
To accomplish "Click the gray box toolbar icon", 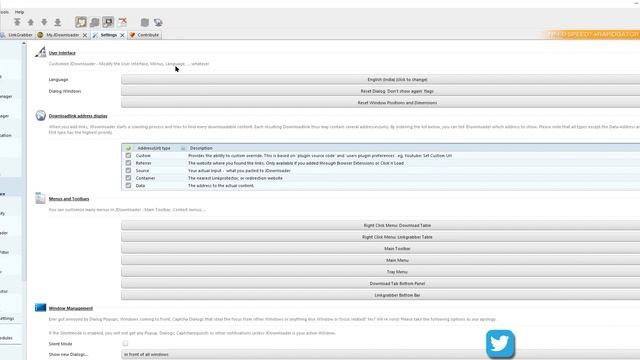I will click(x=144, y=22).
